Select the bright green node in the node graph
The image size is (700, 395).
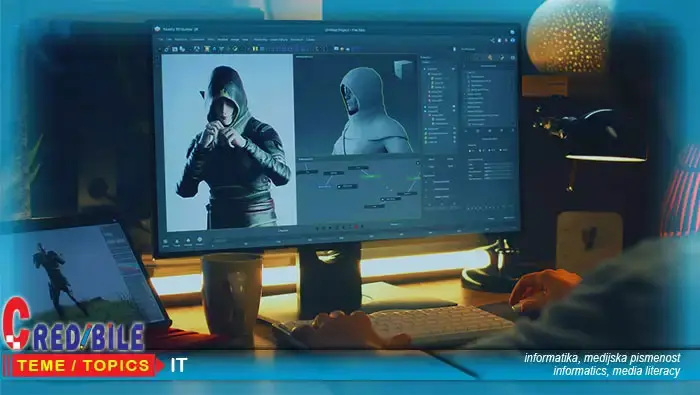pos(371,176)
